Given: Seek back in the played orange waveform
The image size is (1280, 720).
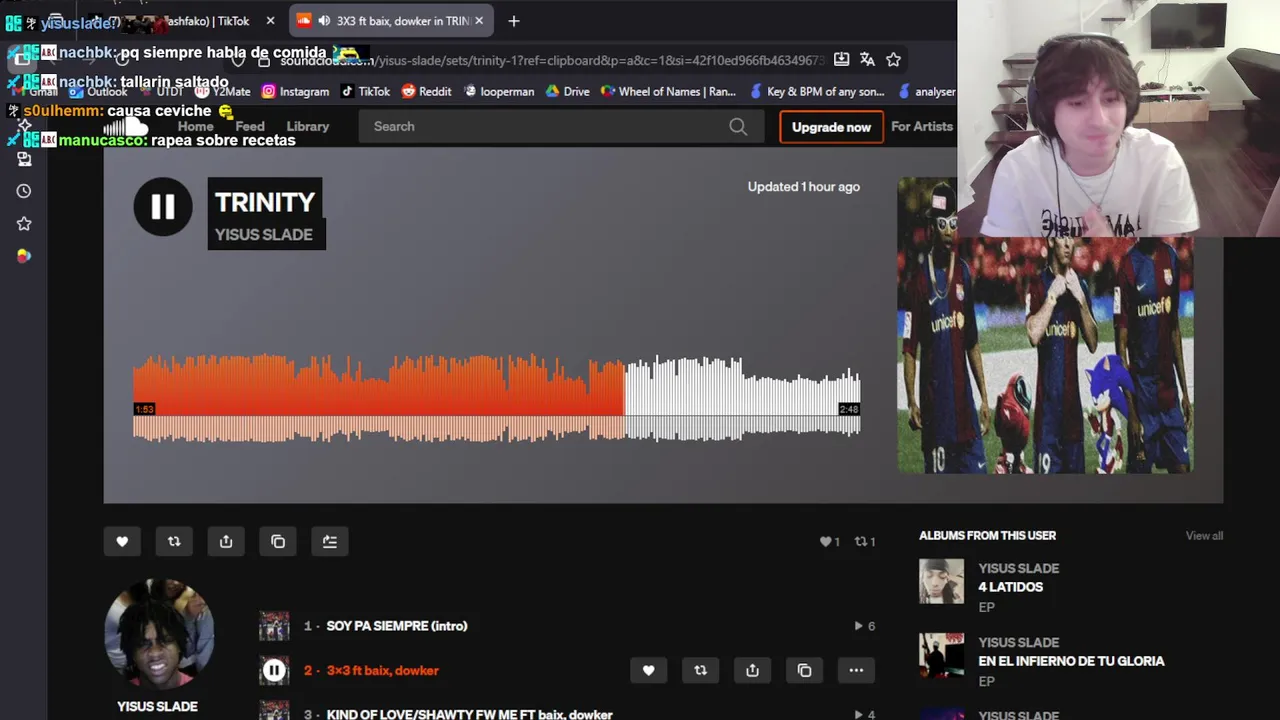Looking at the screenshot, I should (x=378, y=398).
